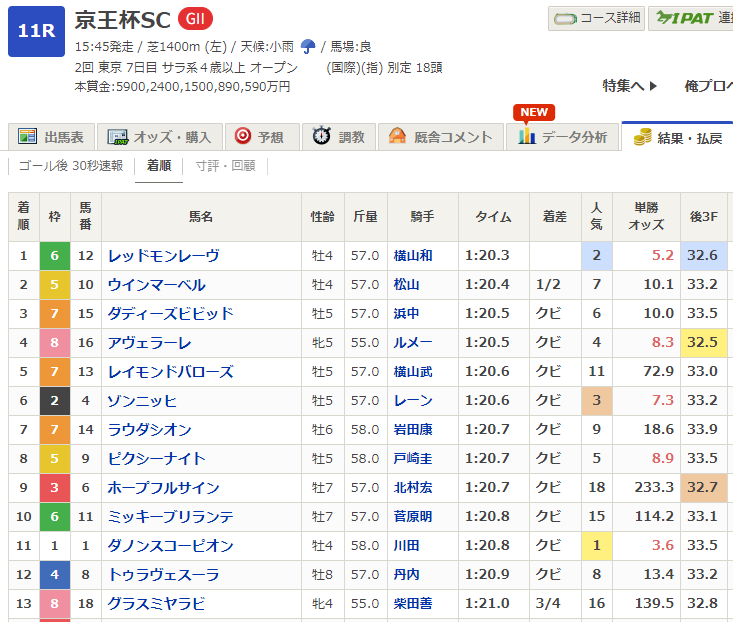Open the オッズ・購入 tab
733x622 pixels.
(x=160, y=137)
